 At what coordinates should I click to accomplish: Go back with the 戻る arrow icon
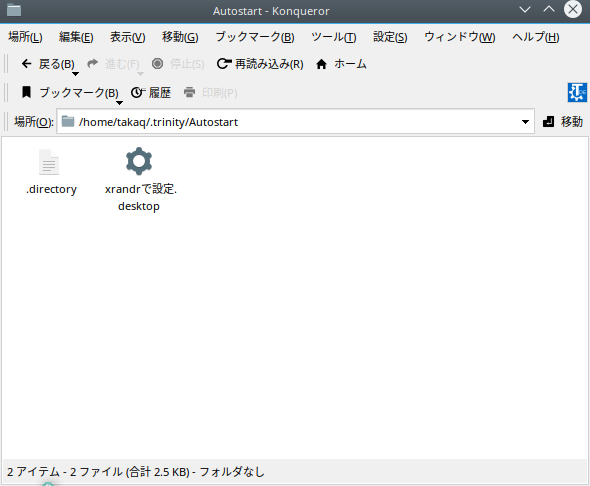[x=26, y=64]
